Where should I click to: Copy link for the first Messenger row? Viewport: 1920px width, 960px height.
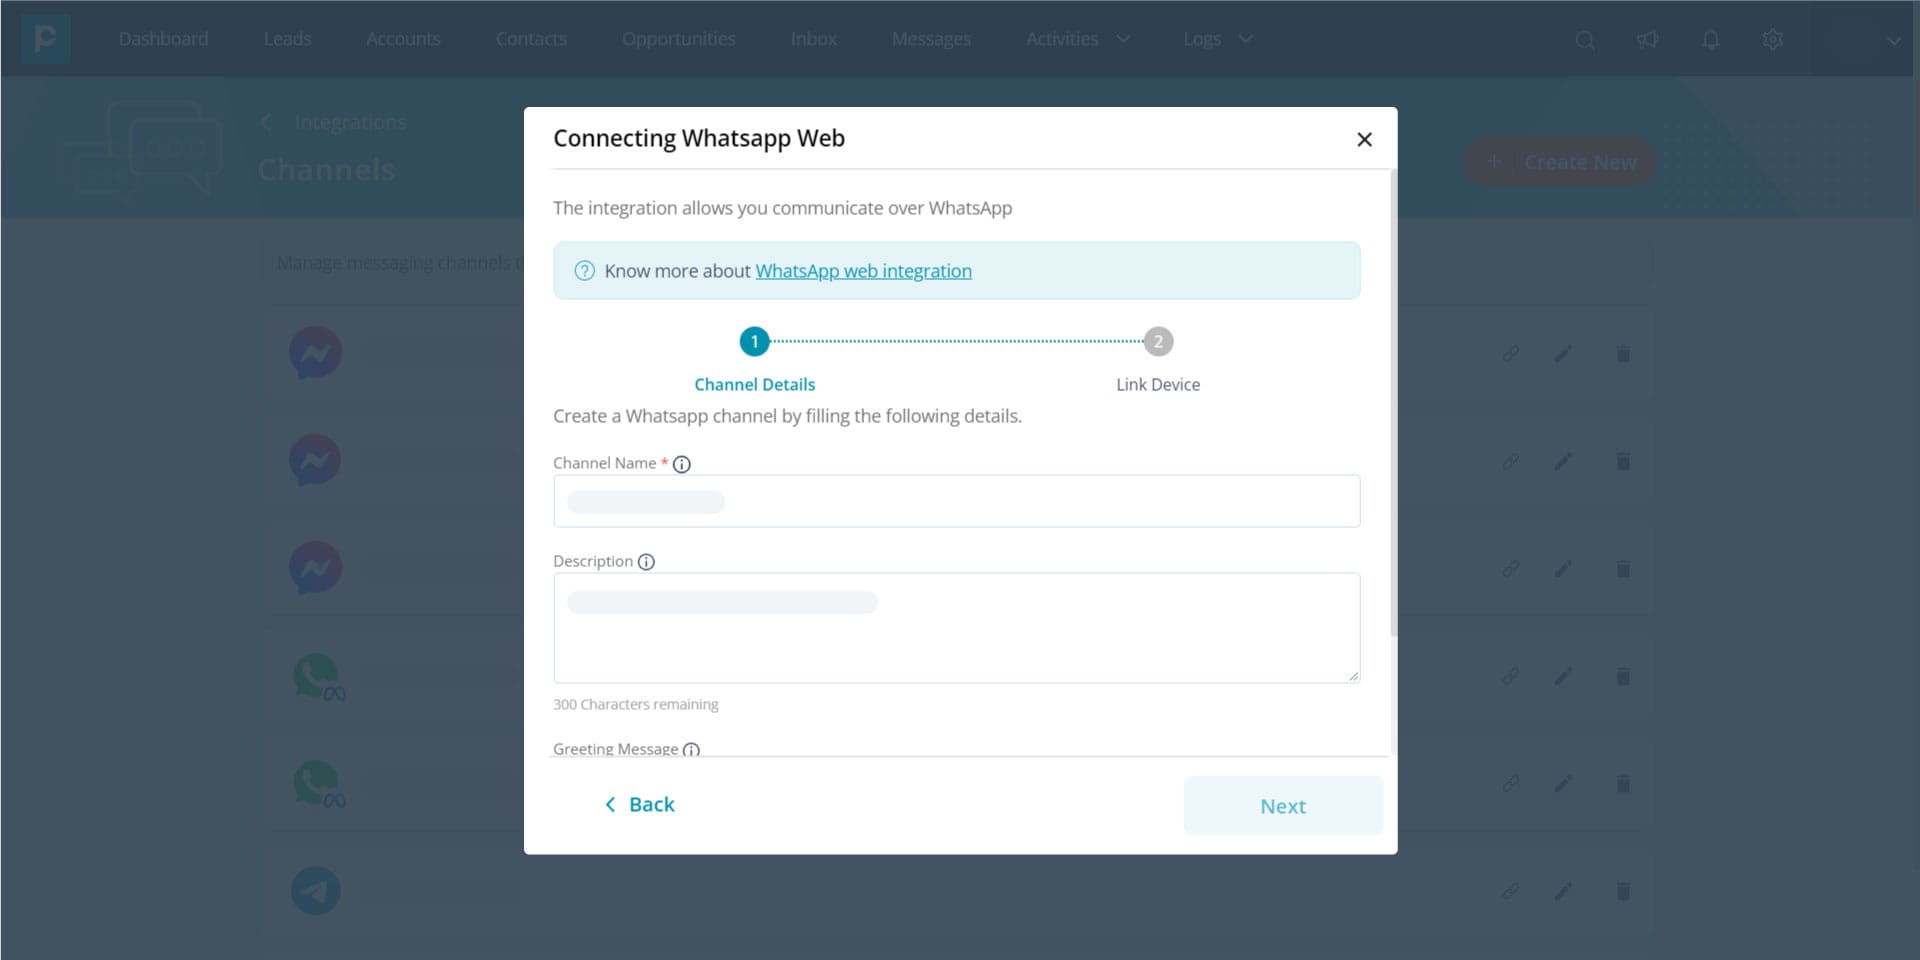(x=1510, y=354)
